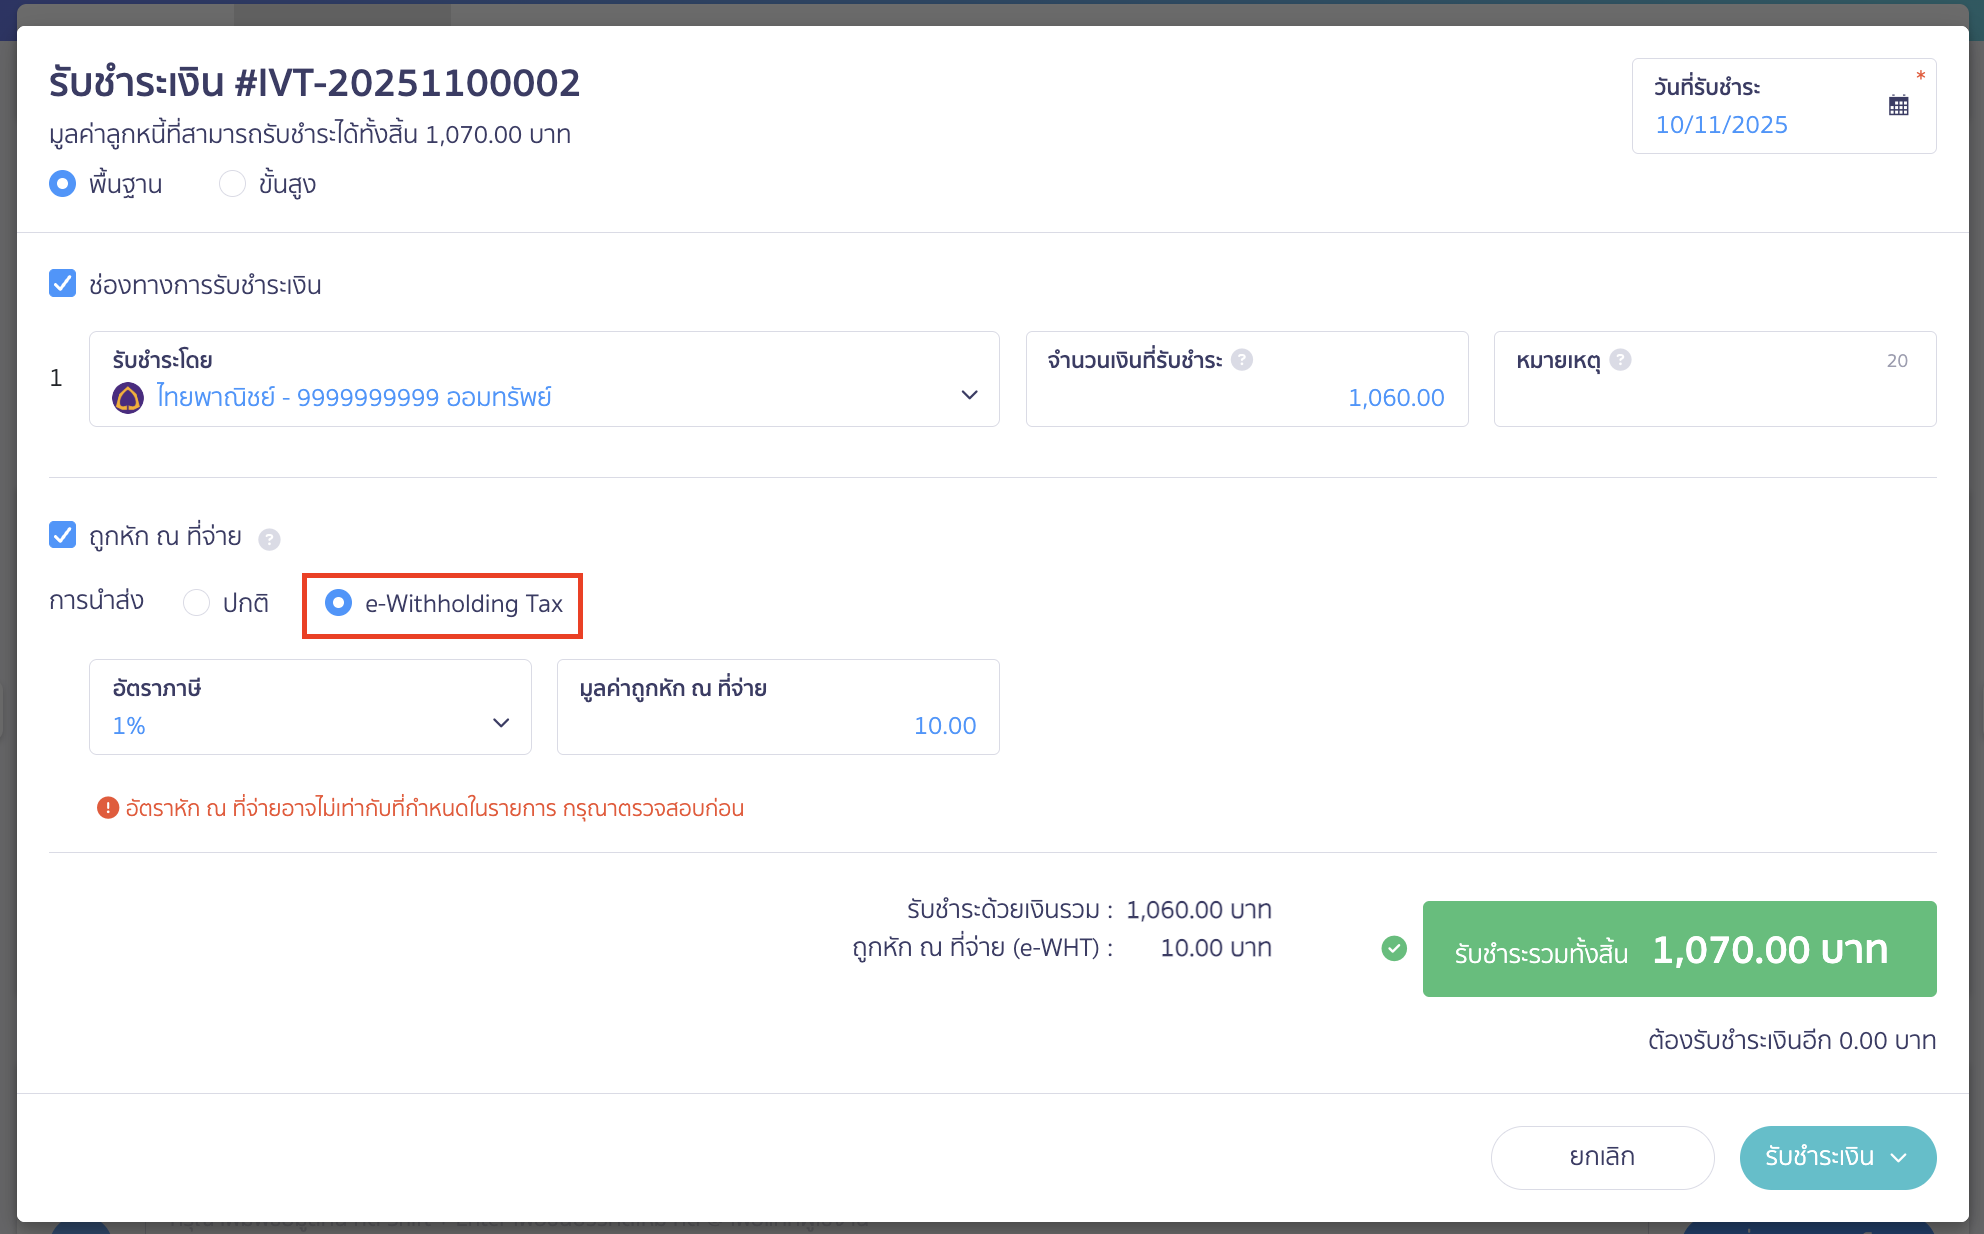Edit the received amount field showing 1,060.00

click(1395, 397)
